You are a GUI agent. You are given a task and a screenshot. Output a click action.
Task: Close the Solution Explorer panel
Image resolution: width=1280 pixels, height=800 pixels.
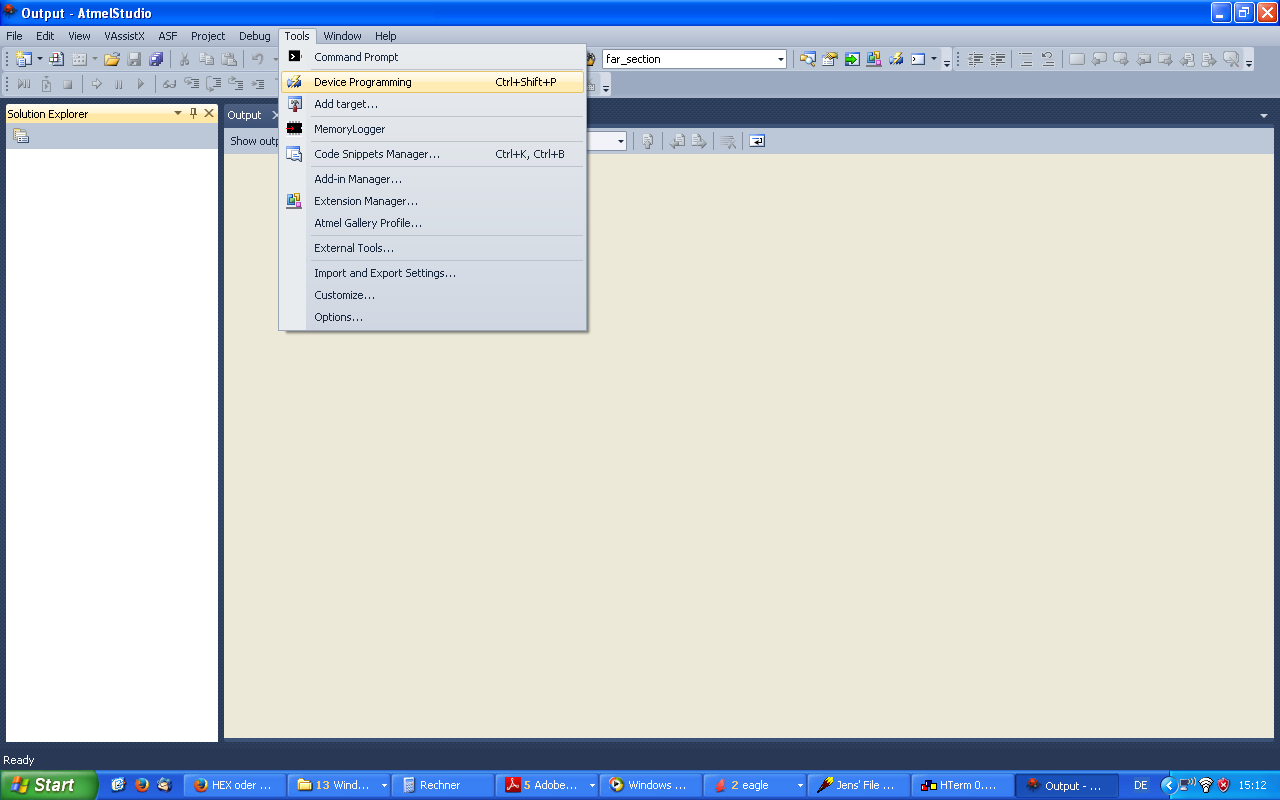click(x=209, y=113)
